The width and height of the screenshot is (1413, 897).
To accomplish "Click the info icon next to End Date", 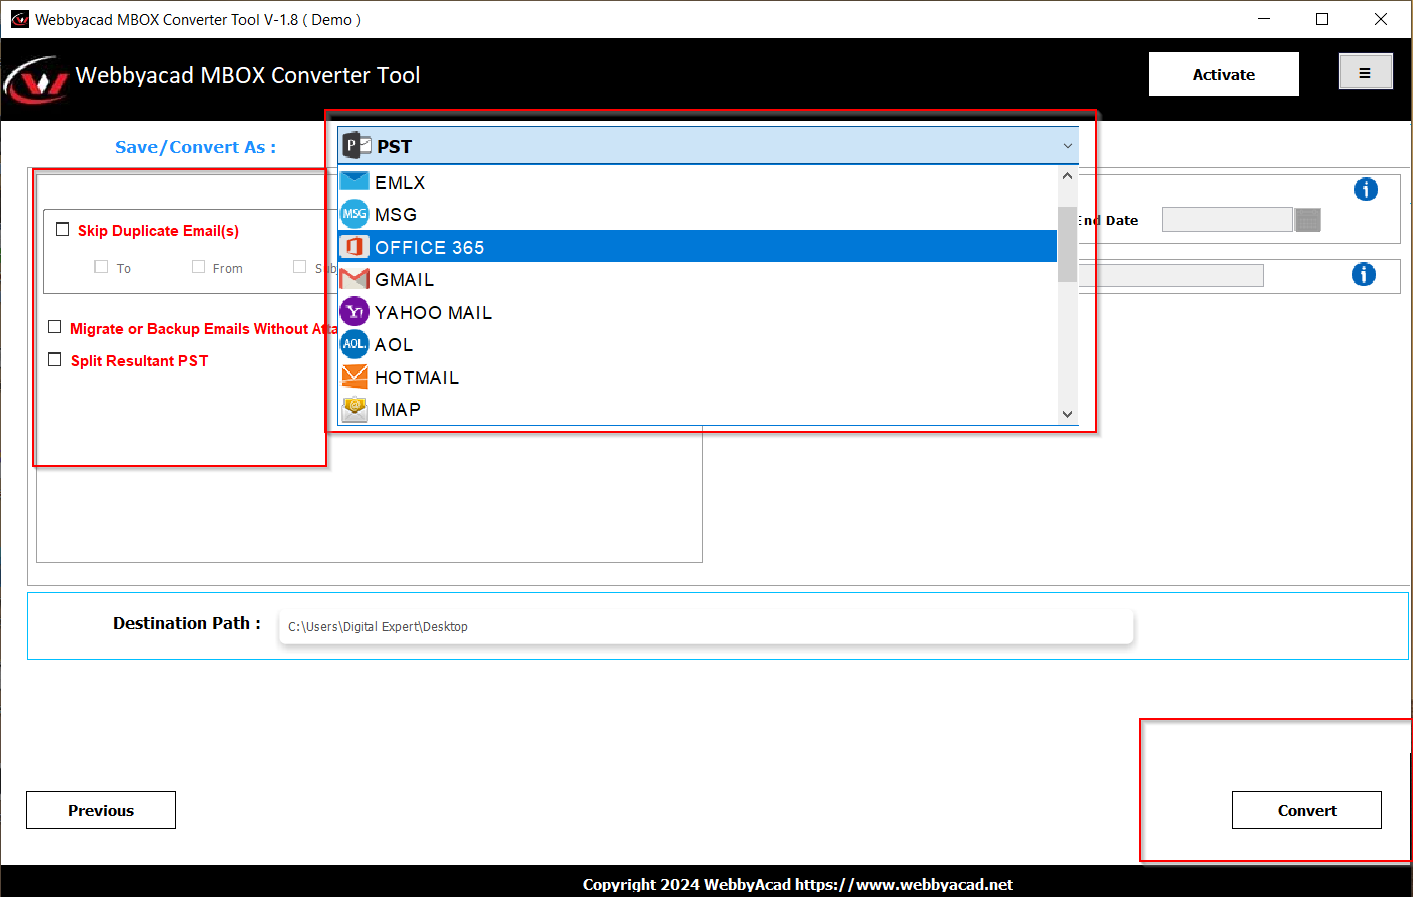I will coord(1366,189).
